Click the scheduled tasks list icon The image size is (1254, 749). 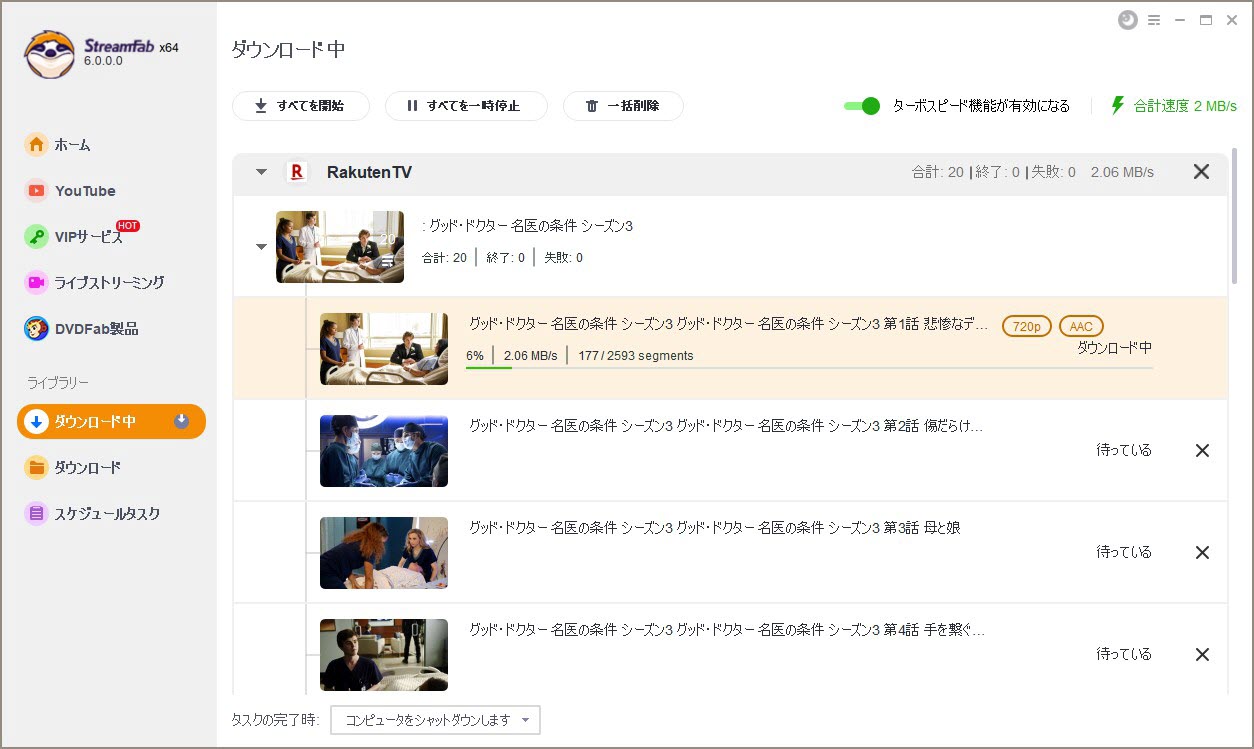36,514
